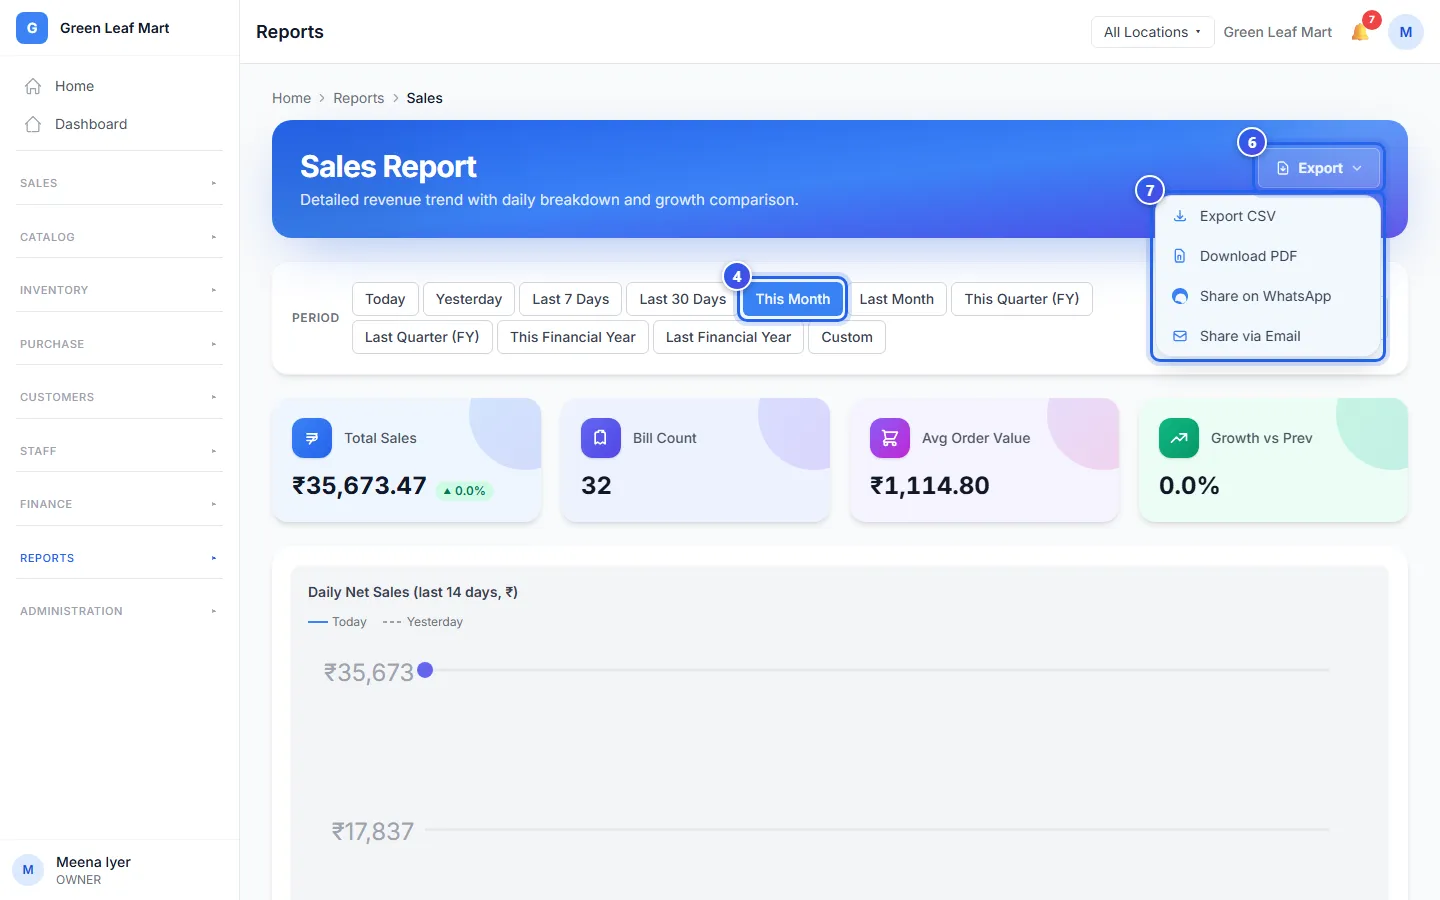This screenshot has height=900, width=1440.
Task: Select the Today period filter
Action: (385, 299)
